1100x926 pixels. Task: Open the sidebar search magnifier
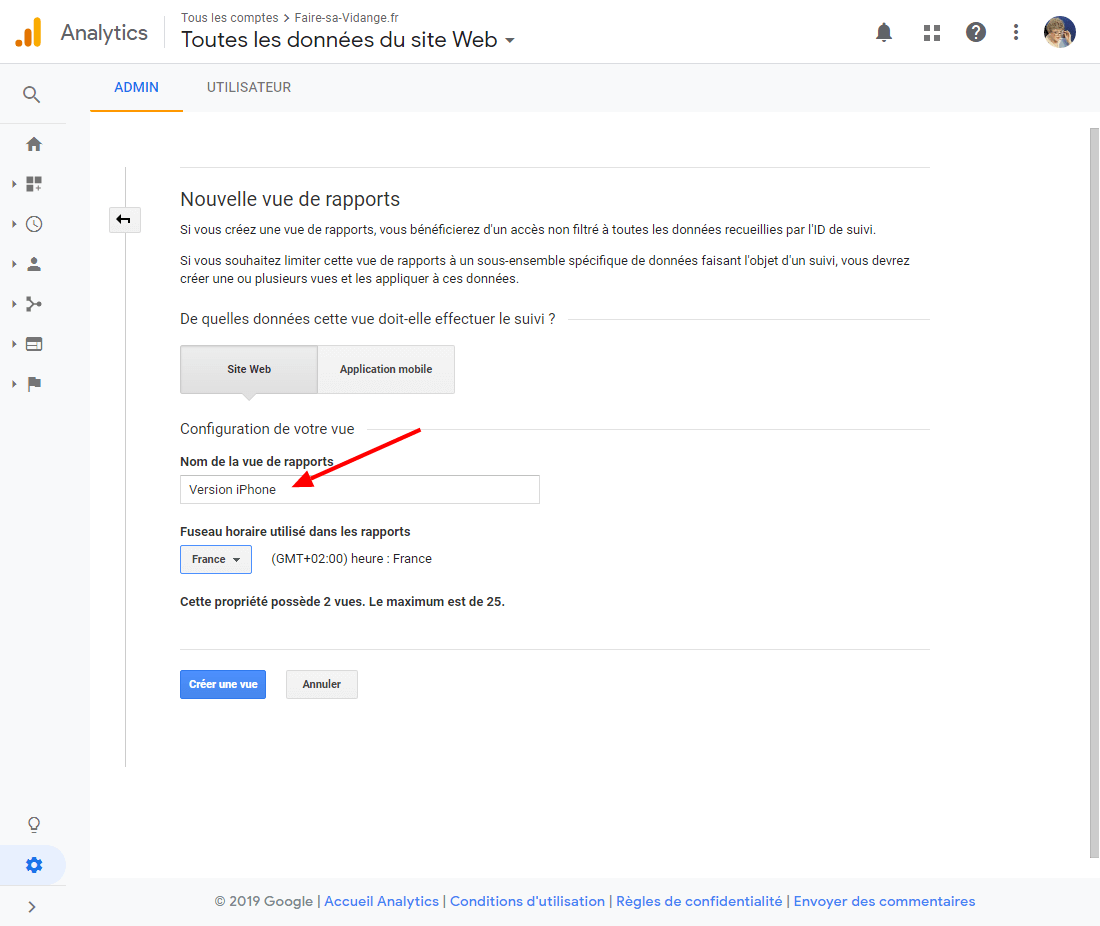(x=31, y=94)
